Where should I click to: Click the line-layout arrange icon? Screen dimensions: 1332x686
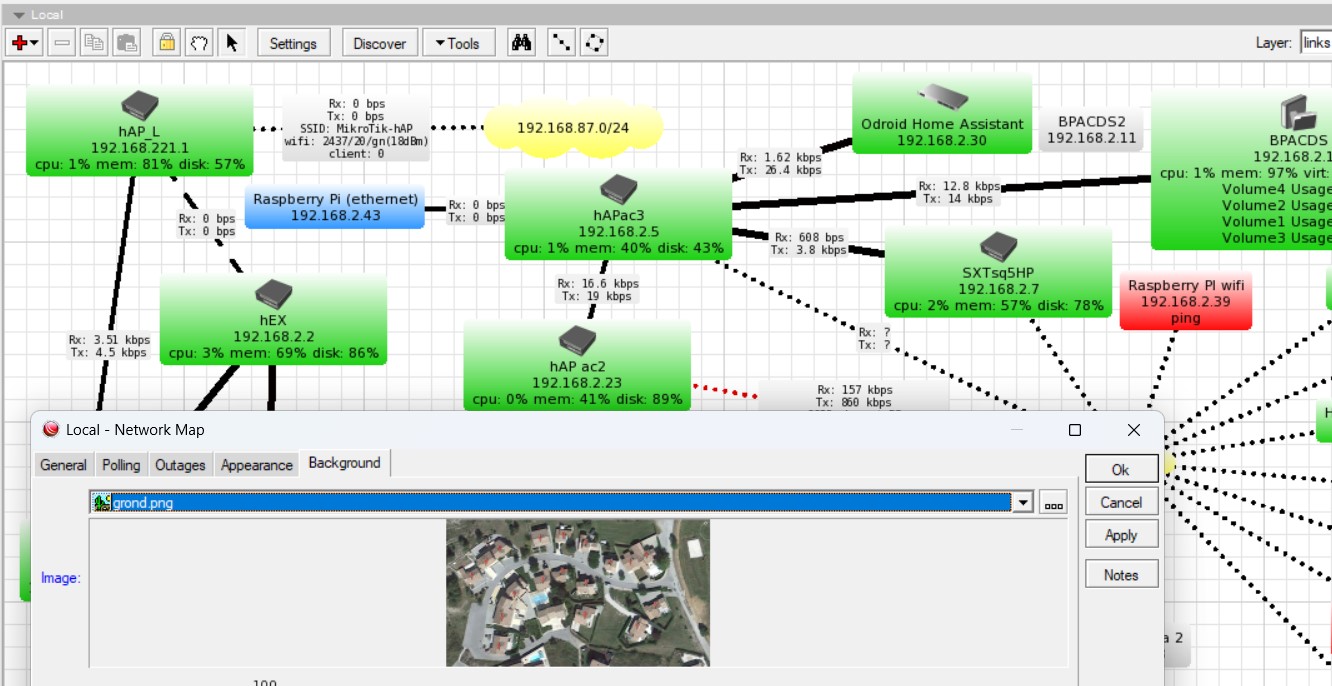coord(563,43)
